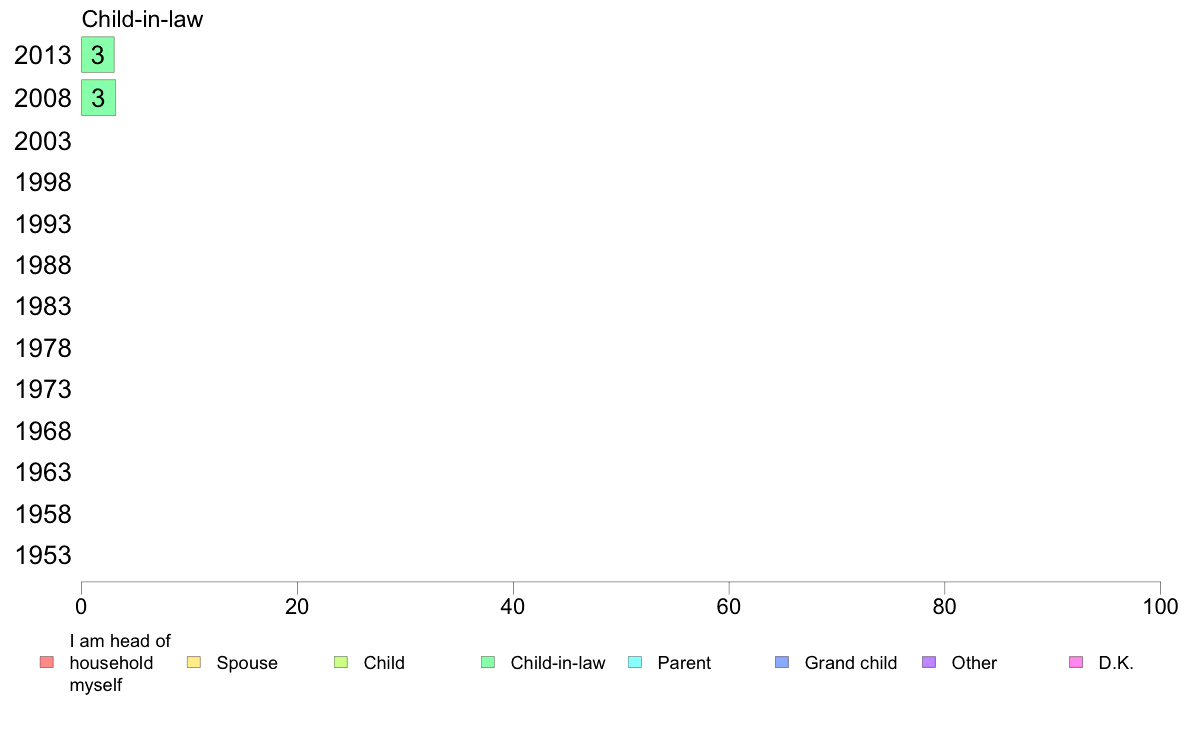The width and height of the screenshot is (1188, 736).
Task: Click the Parent legend label
Action: point(684,663)
